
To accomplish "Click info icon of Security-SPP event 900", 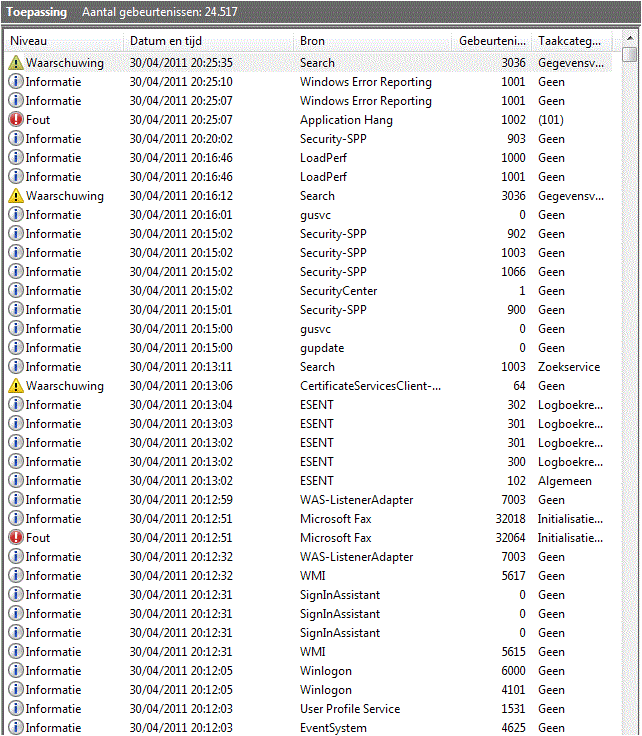I will [x=15, y=309].
